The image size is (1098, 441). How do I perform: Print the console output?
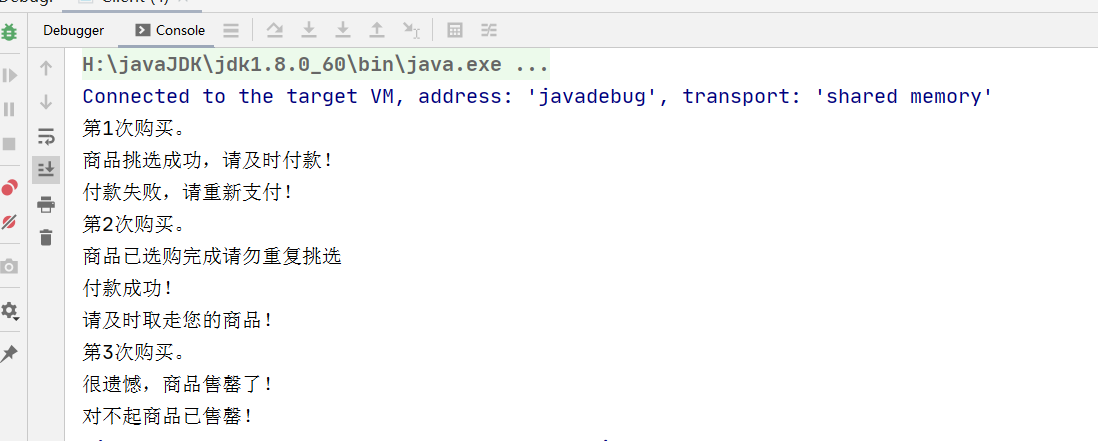pos(46,204)
